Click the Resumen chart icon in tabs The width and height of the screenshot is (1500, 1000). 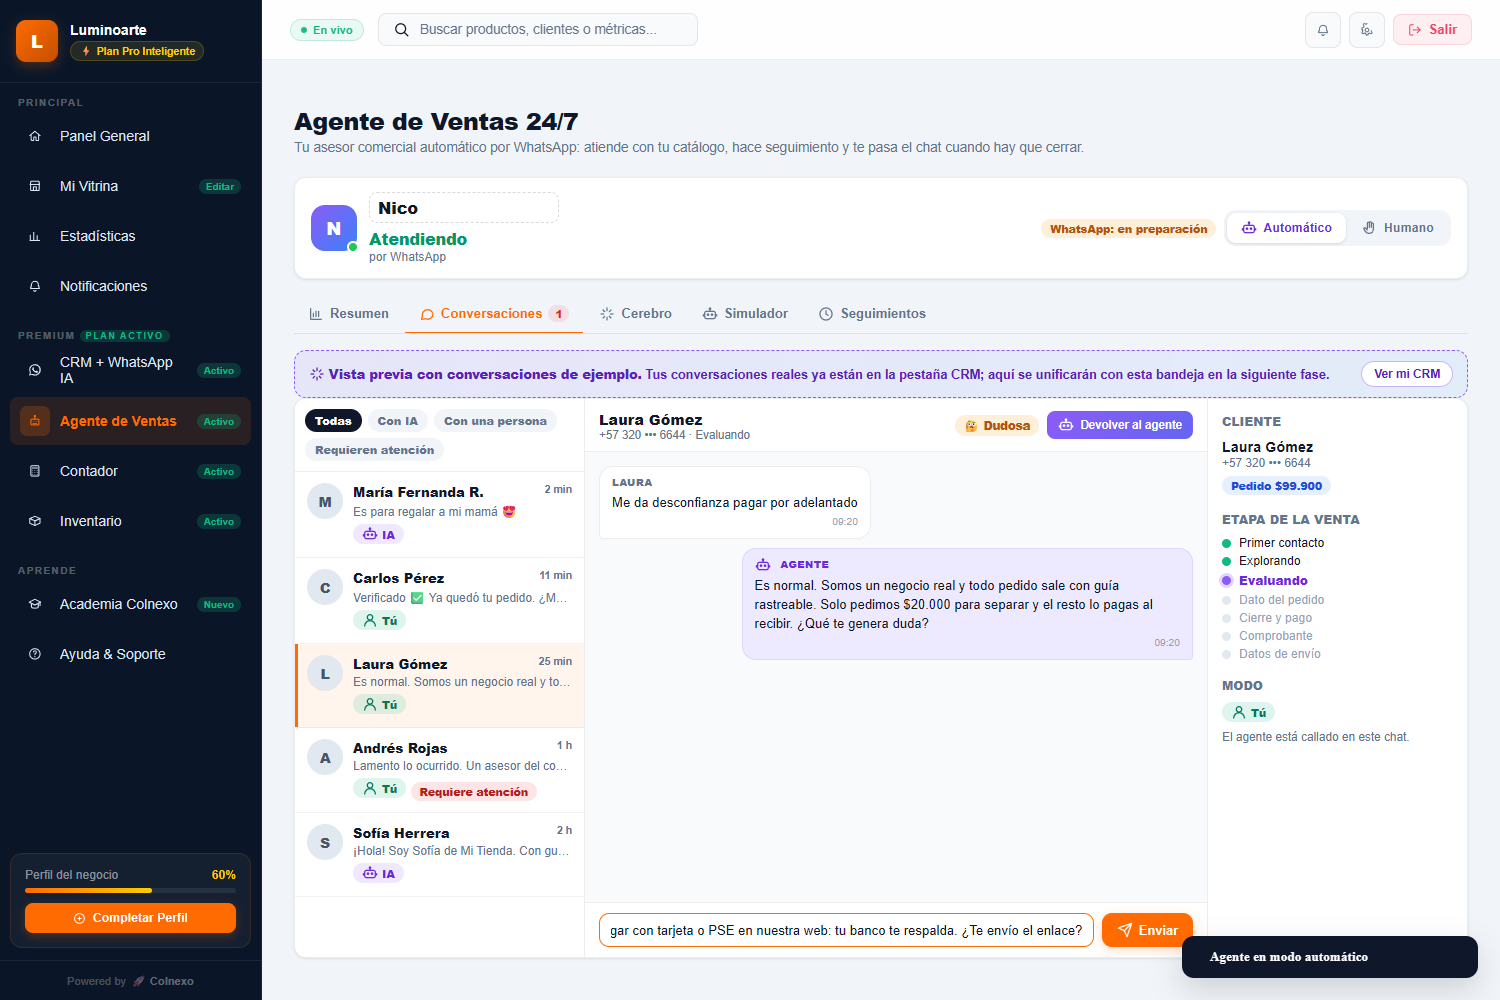click(x=316, y=314)
